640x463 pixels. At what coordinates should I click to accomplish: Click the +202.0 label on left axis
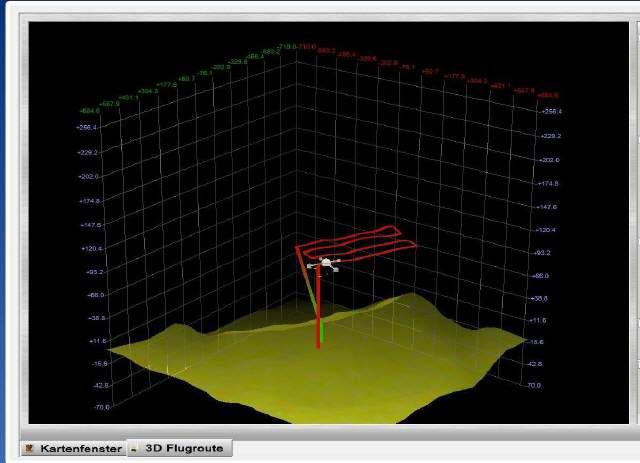coord(92,176)
